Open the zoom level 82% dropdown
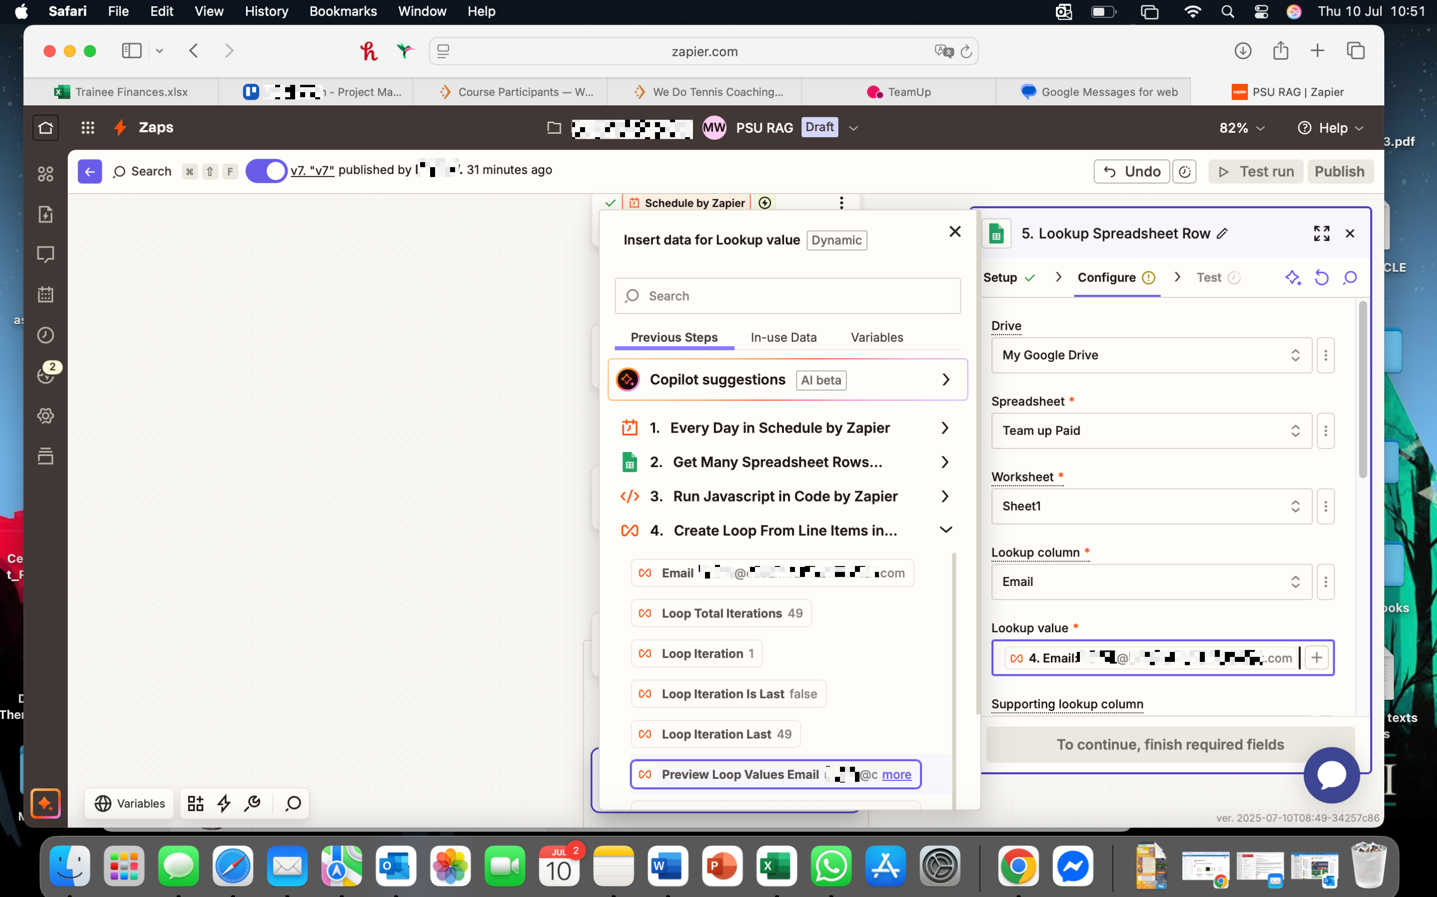Image resolution: width=1437 pixels, height=897 pixels. [1242, 128]
